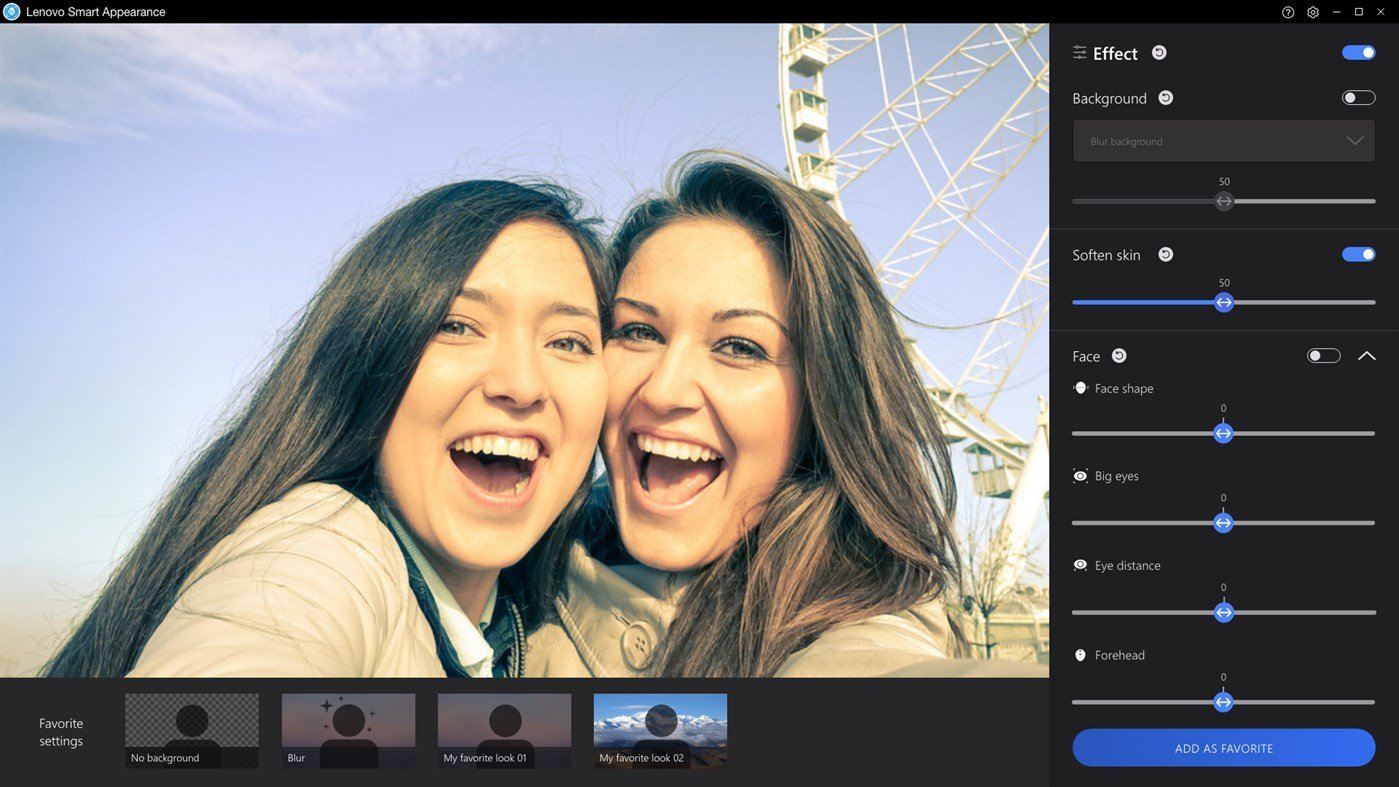Open the help question mark icon
Screen dimensions: 1399x787
(1288, 12)
